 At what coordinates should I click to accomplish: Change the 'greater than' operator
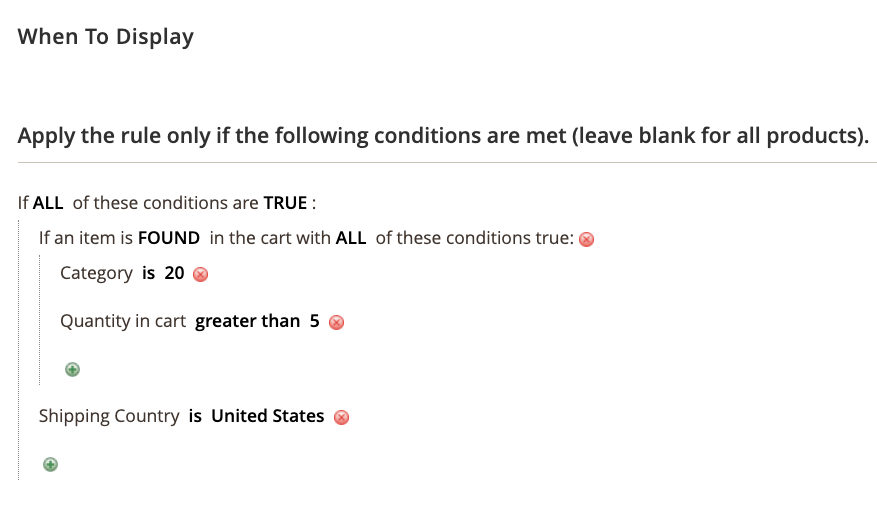click(247, 321)
